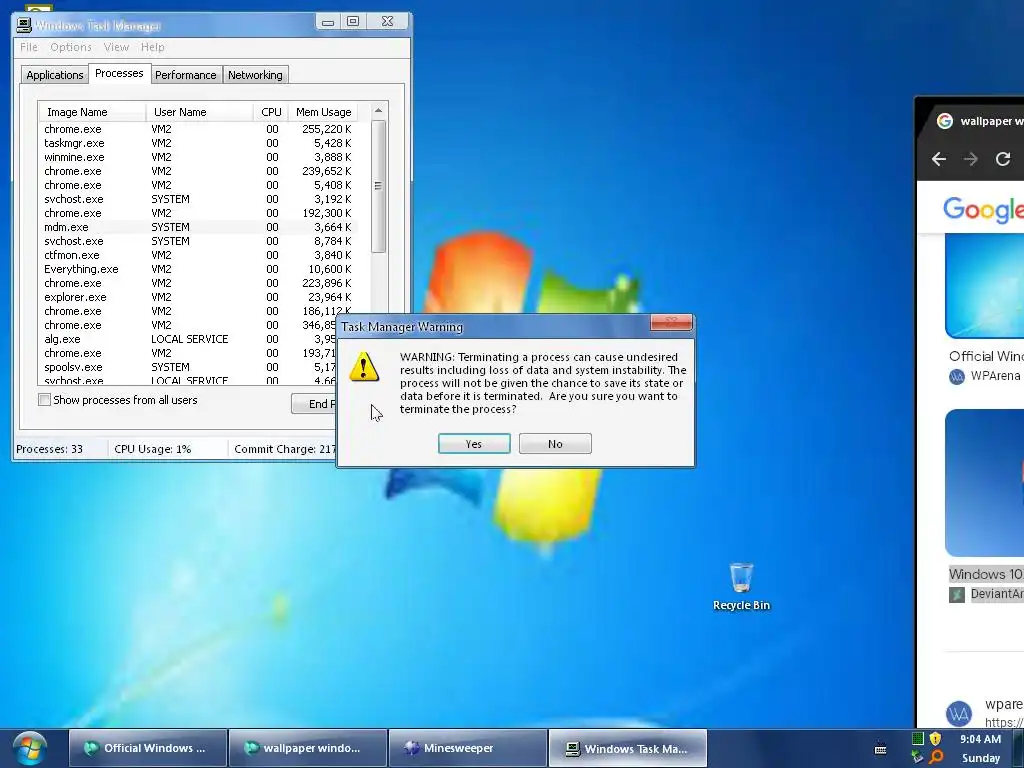Click Task Manager title bar icon
Viewport: 1024px width, 768px height.
(x=24, y=25)
